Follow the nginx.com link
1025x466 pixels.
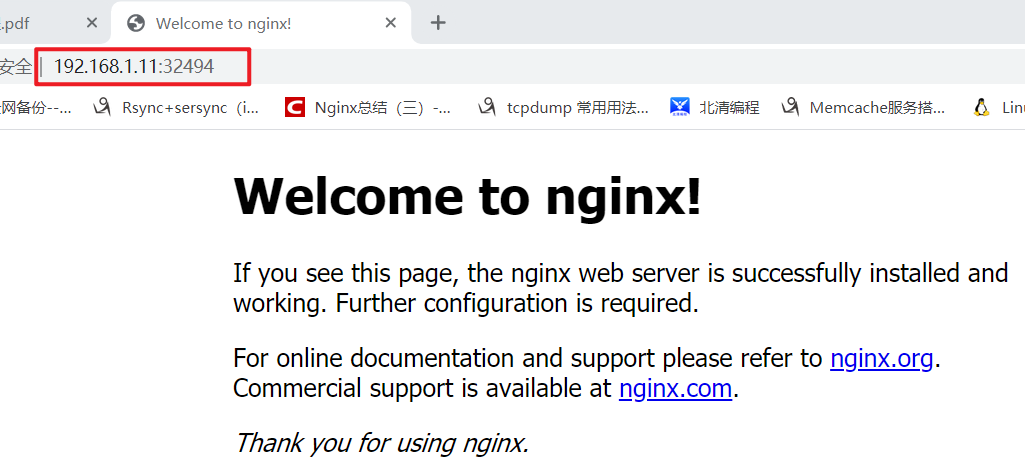coord(675,389)
